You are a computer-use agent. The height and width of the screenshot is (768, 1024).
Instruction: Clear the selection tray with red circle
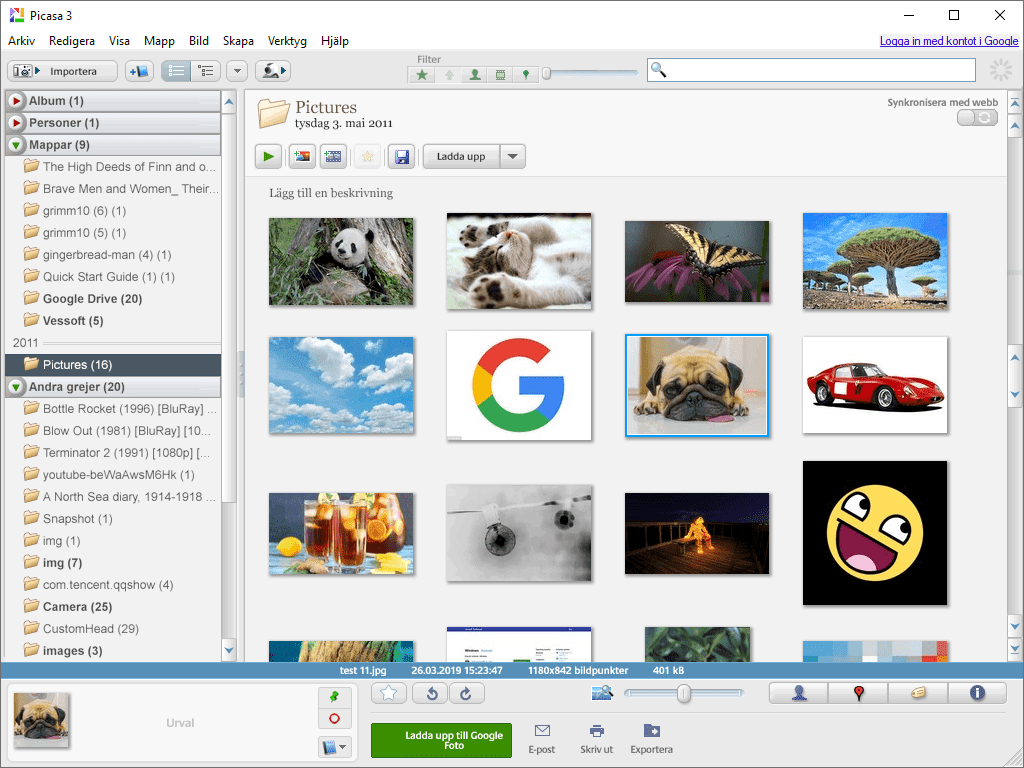pyautogui.click(x=334, y=718)
